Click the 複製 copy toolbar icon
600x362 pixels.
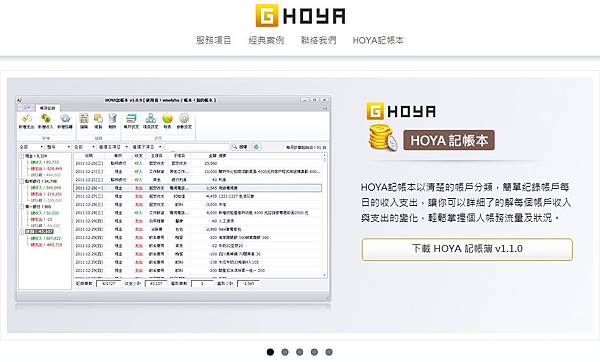click(x=98, y=121)
